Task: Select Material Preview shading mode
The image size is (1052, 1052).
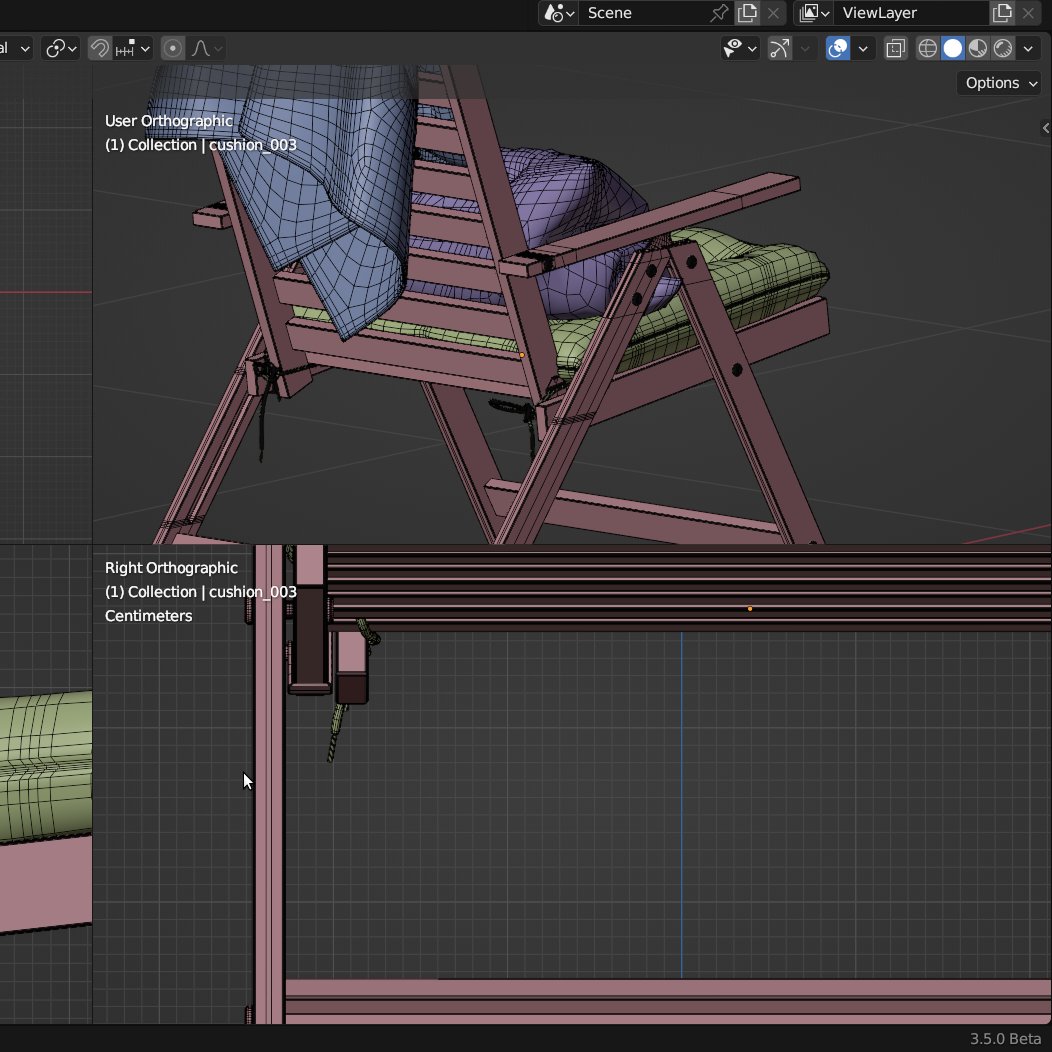Action: pos(977,47)
